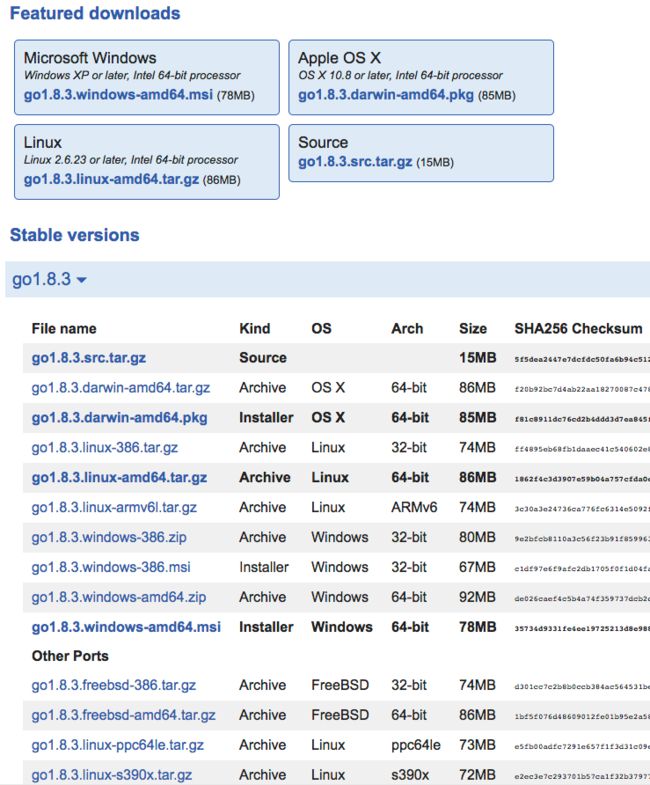This screenshot has height=785, width=650.
Task: Click the Other Ports label
Action: point(70,656)
